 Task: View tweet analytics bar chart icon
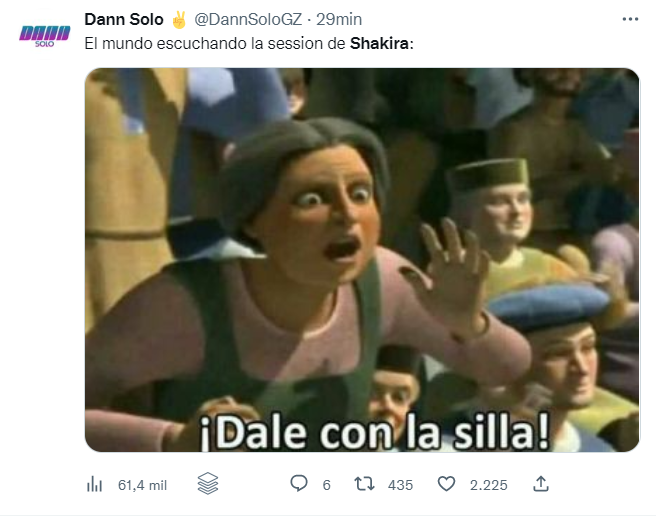click(94, 485)
